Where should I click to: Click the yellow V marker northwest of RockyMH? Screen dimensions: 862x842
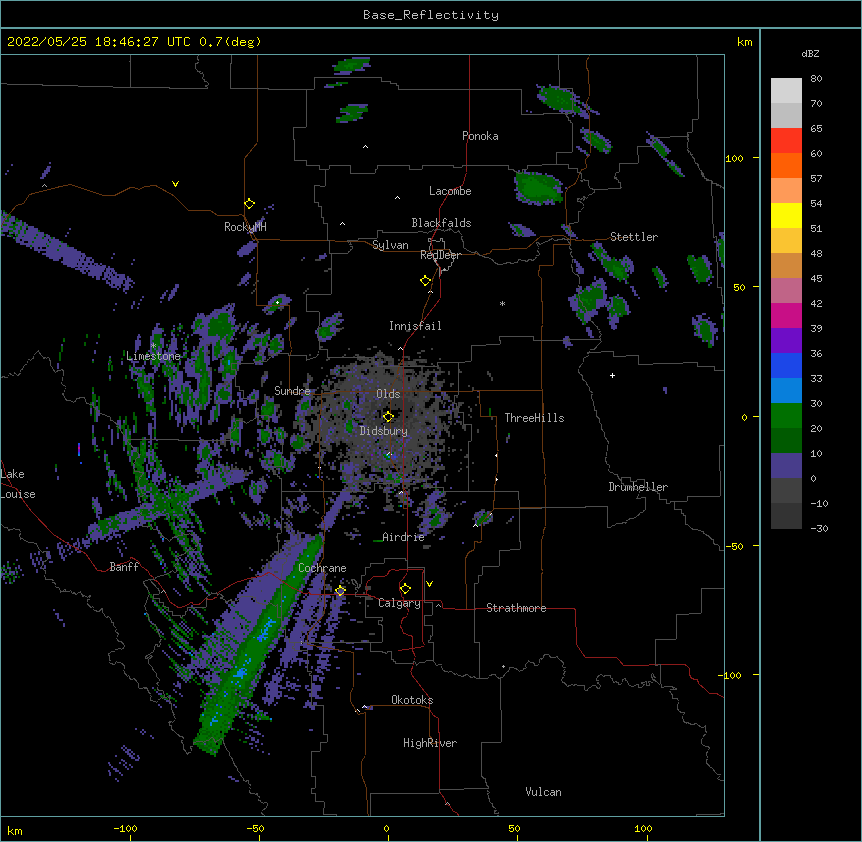[175, 184]
